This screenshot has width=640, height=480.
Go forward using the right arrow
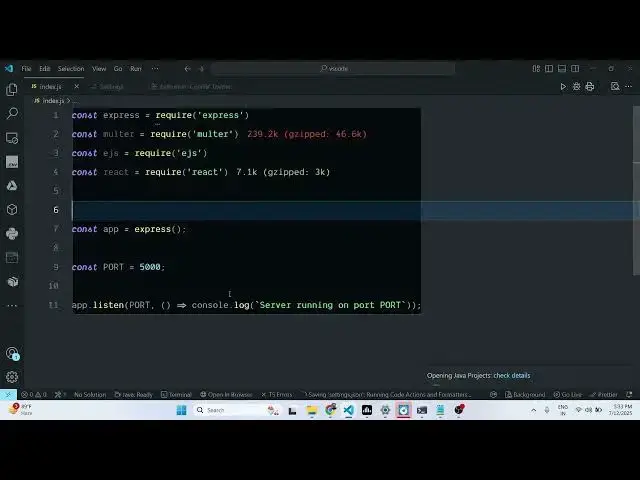pos(201,69)
